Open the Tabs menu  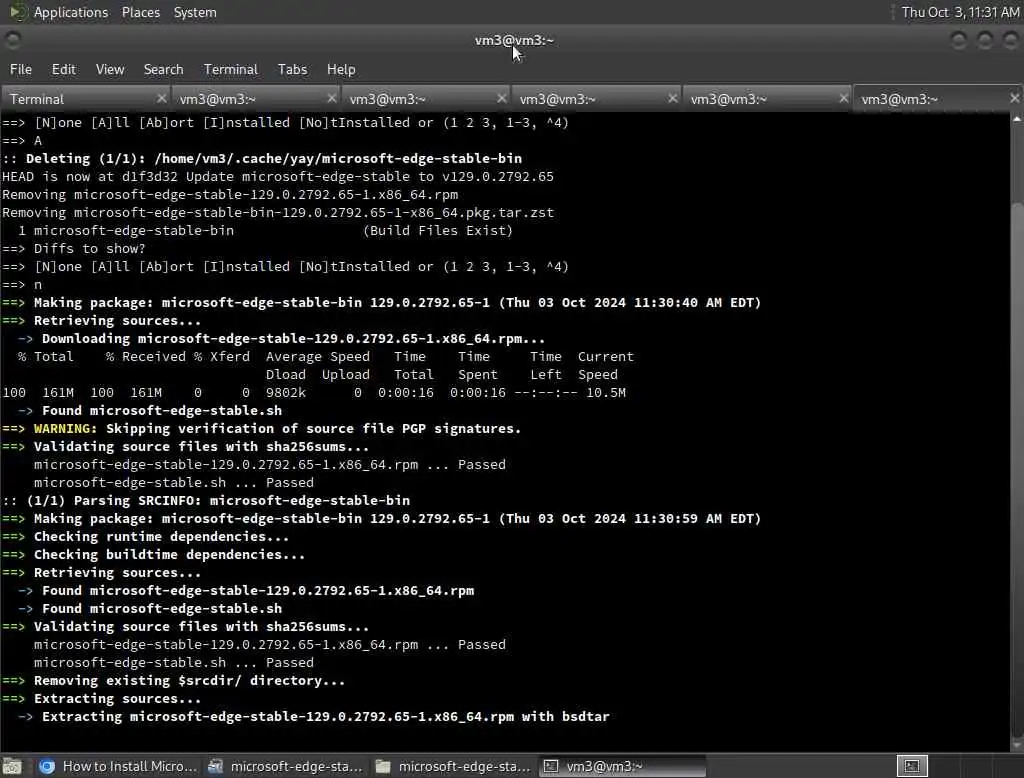[292, 69]
